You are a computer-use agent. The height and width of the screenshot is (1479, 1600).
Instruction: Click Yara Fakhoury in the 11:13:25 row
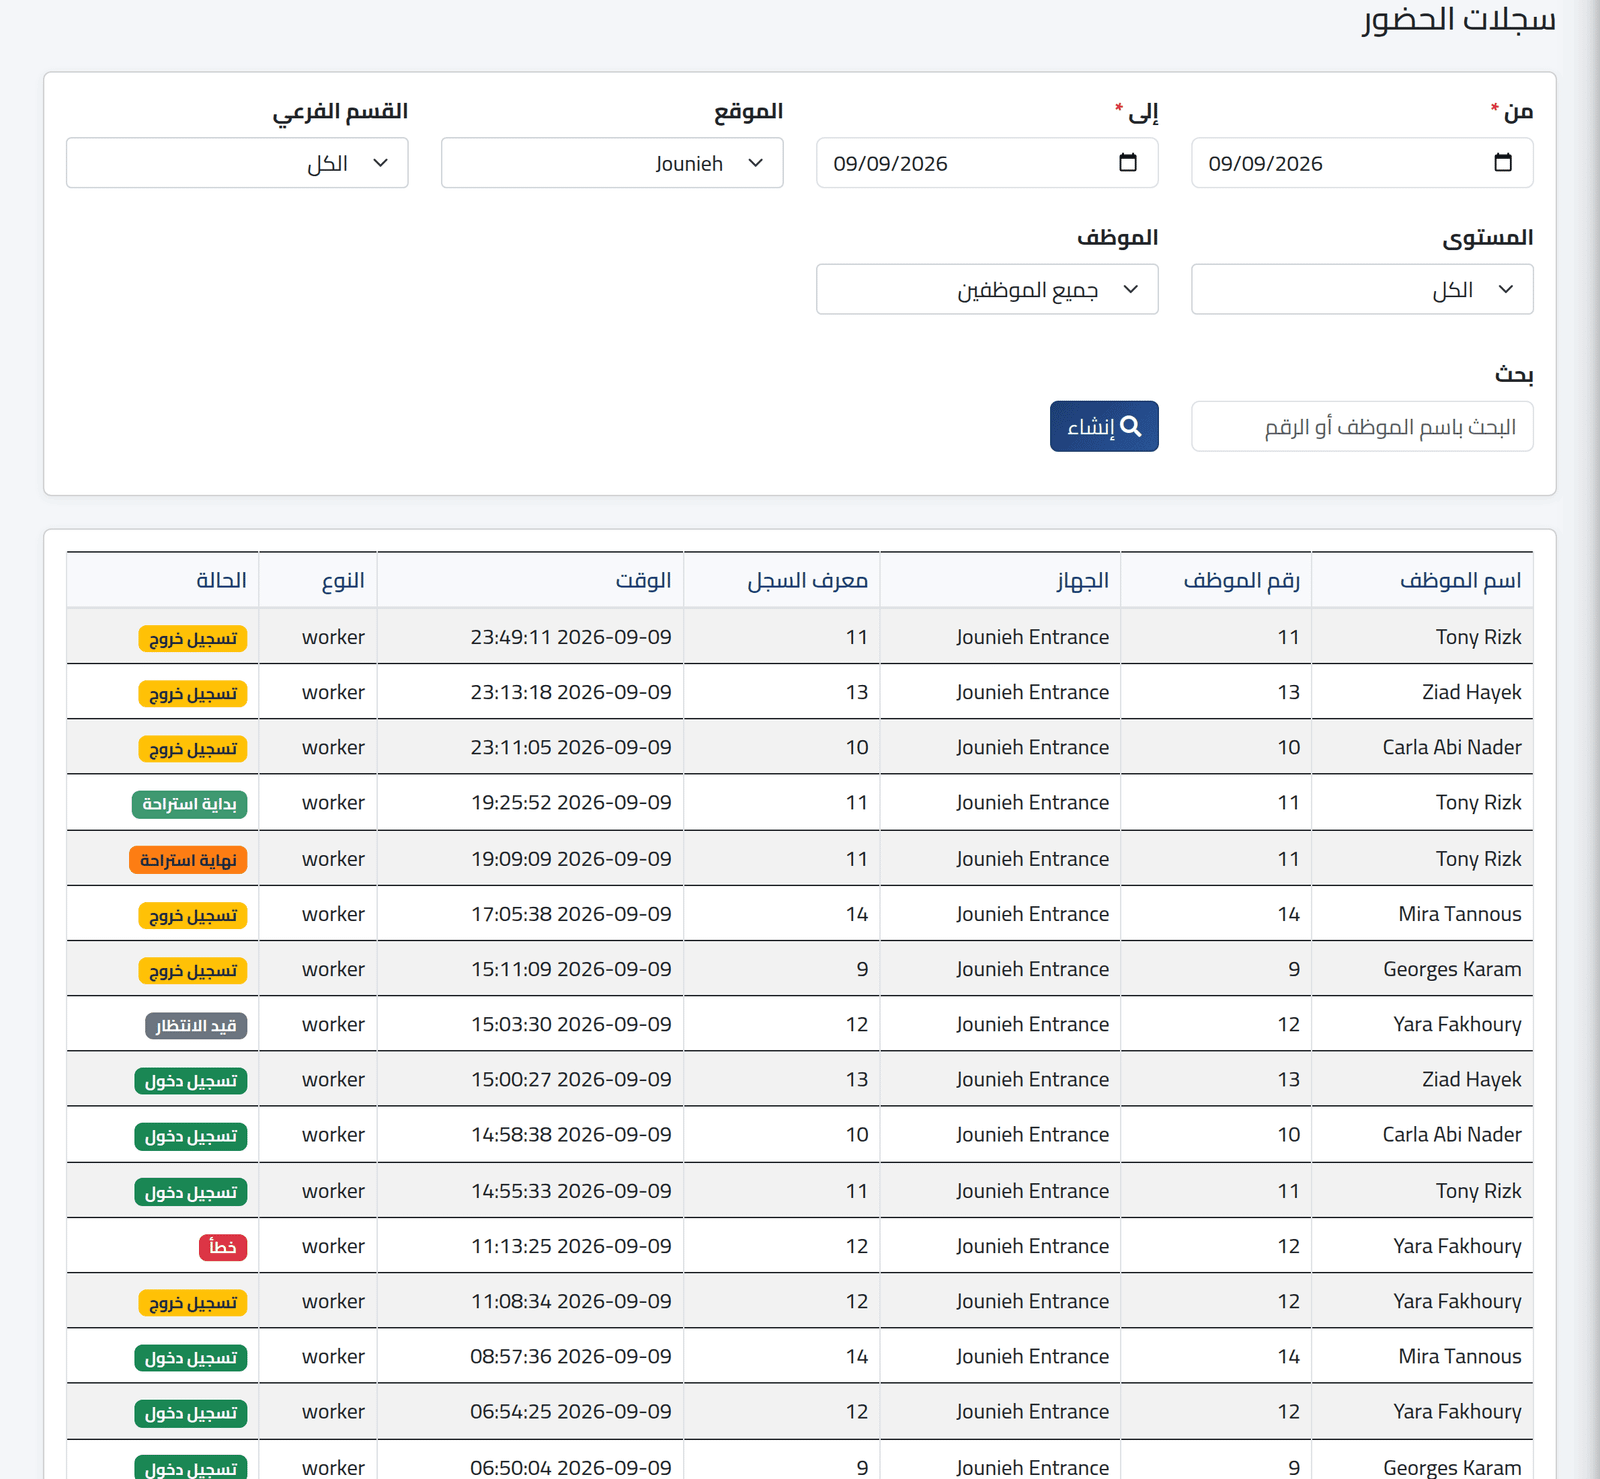tap(1457, 1246)
